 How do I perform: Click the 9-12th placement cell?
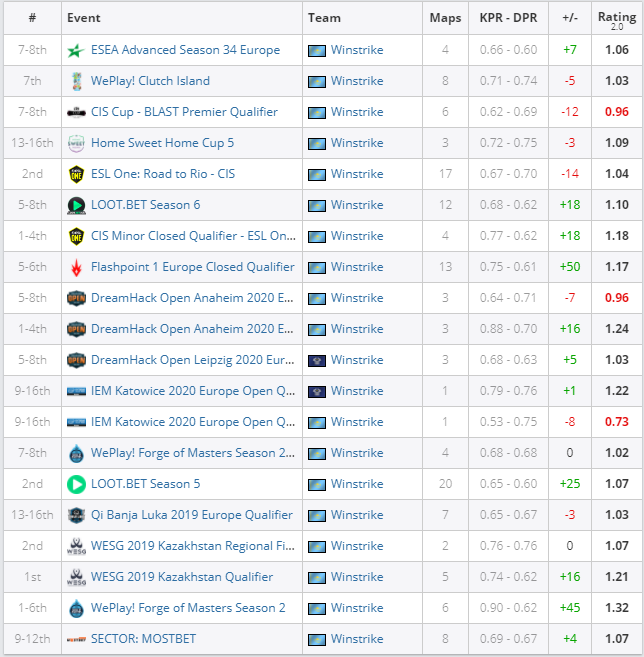(x=32, y=639)
